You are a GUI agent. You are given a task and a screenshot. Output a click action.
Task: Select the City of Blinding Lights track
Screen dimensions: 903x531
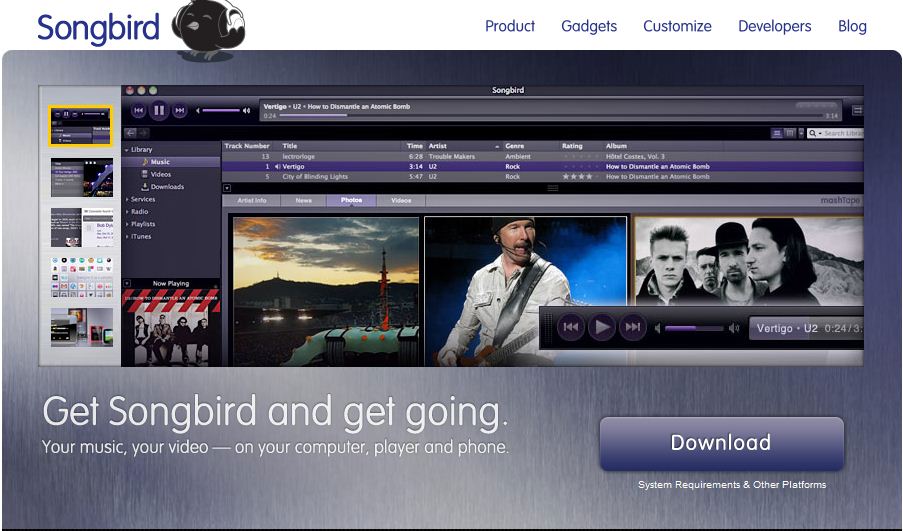(542, 177)
